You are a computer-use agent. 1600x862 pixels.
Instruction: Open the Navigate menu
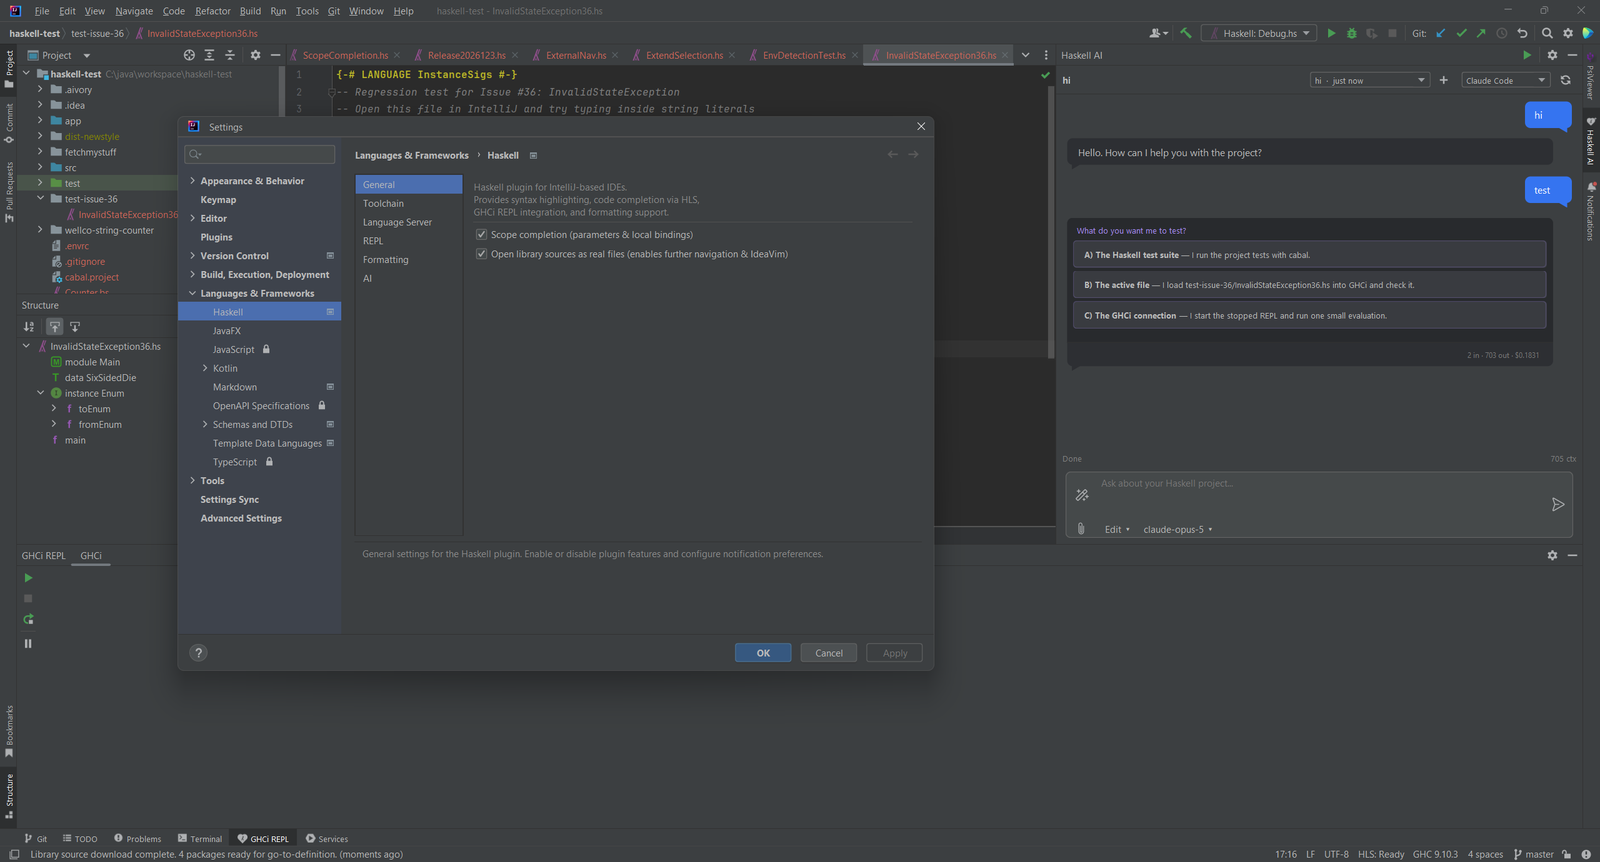pos(134,11)
